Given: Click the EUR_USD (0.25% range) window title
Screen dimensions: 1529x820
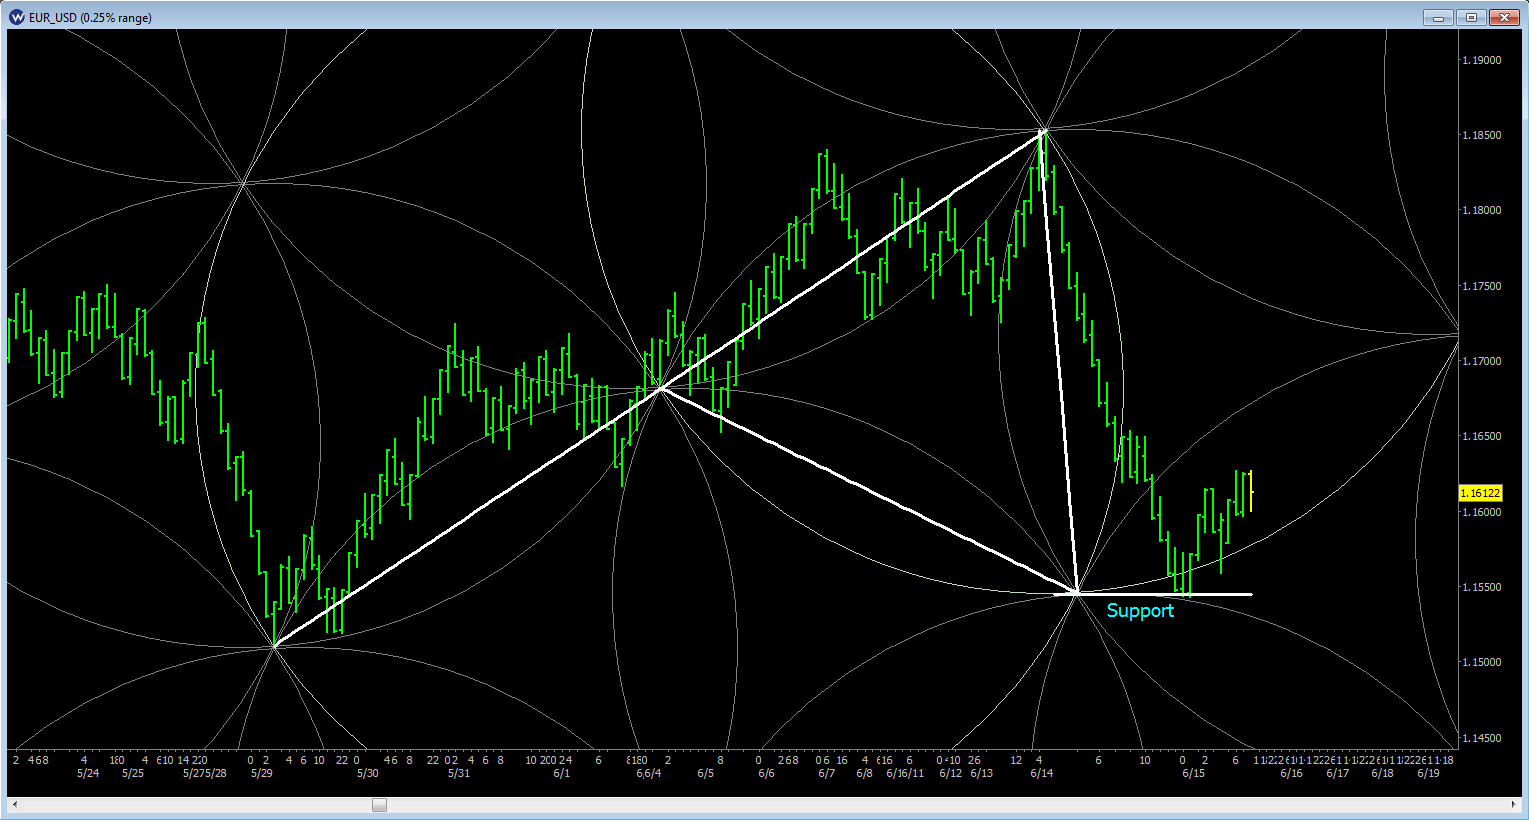Looking at the screenshot, I should pyautogui.click(x=91, y=18).
